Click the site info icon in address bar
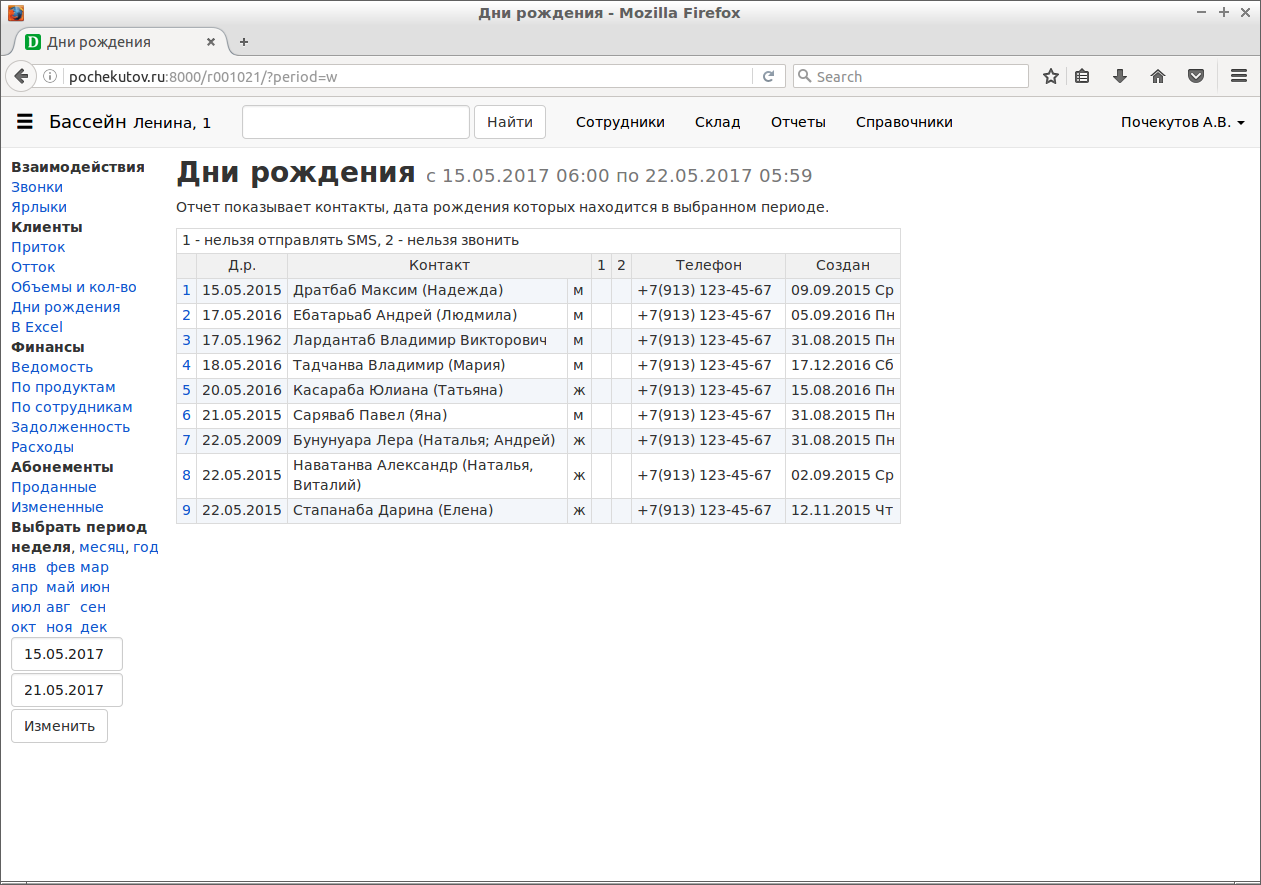 50,76
